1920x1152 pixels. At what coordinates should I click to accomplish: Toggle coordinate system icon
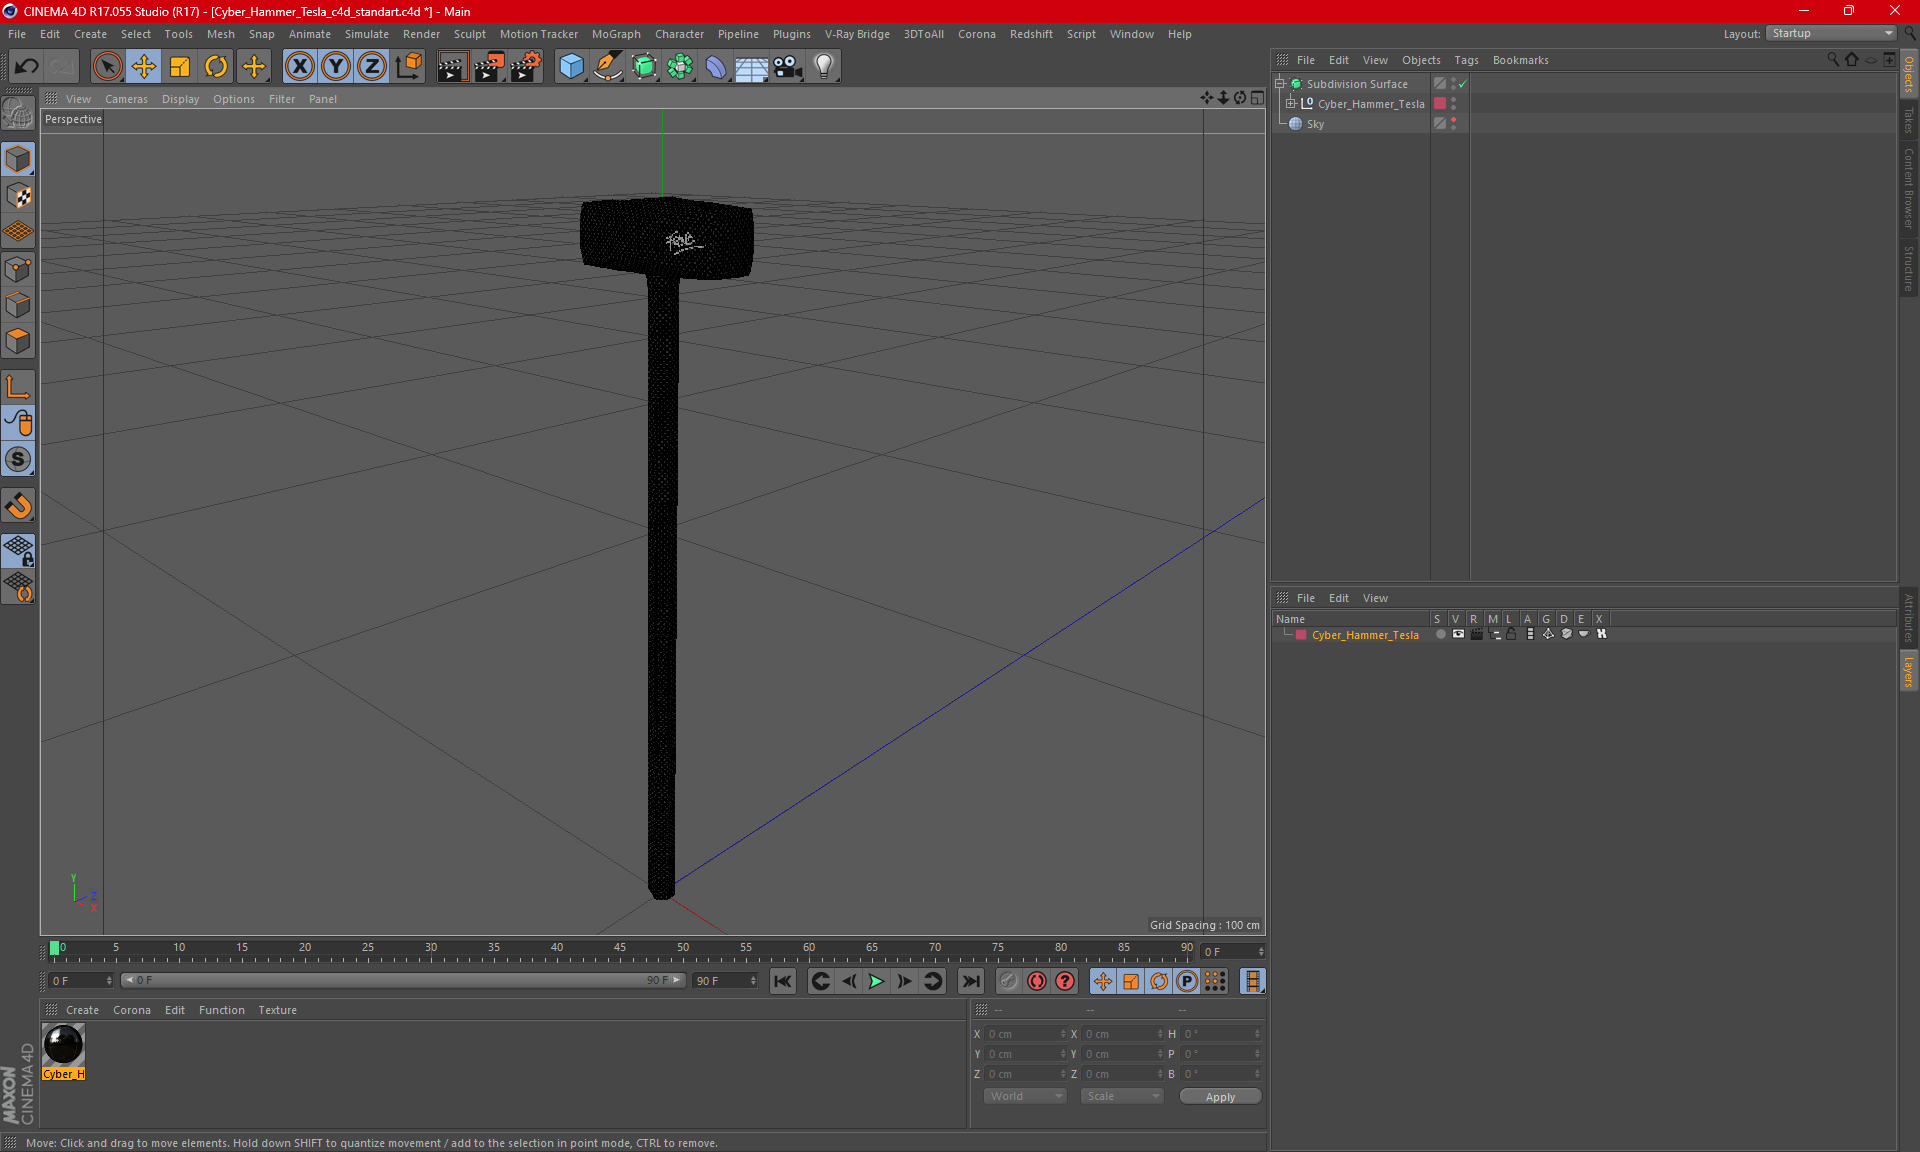(x=408, y=66)
